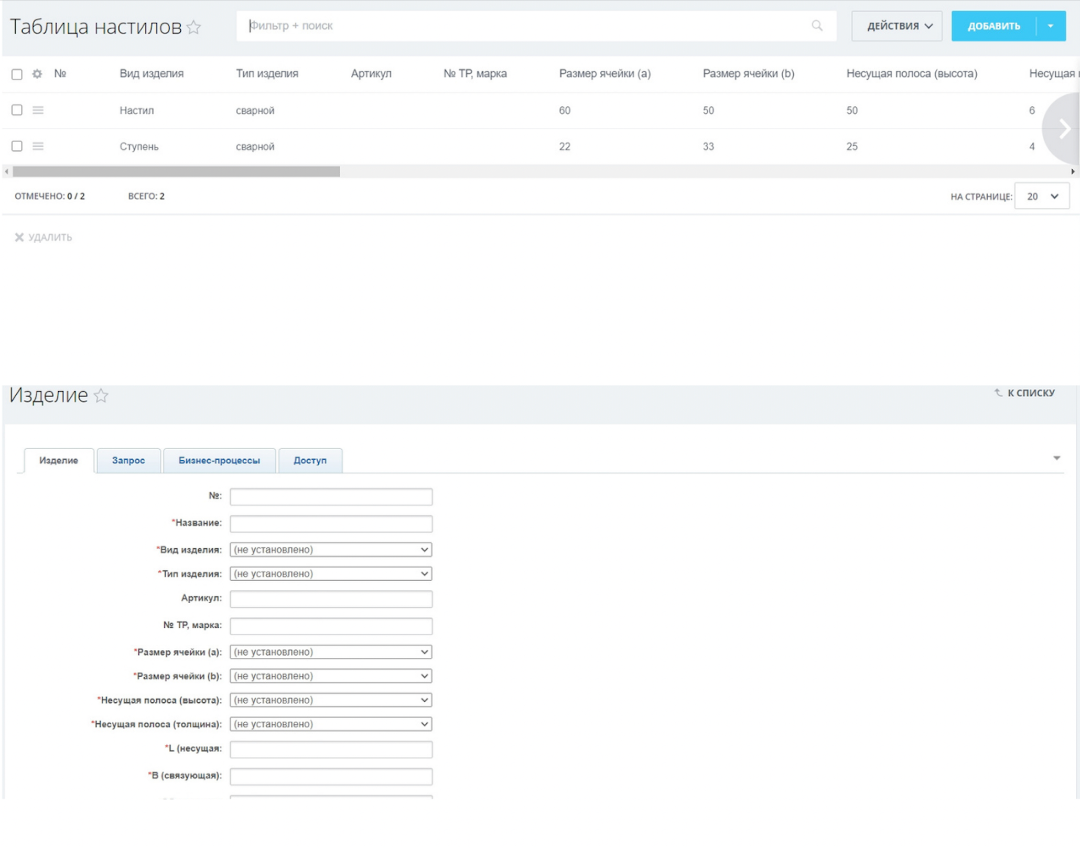Expand the НА СТРАНИЦЕ page size selector
This screenshot has height=848, width=1080.
click(1041, 196)
